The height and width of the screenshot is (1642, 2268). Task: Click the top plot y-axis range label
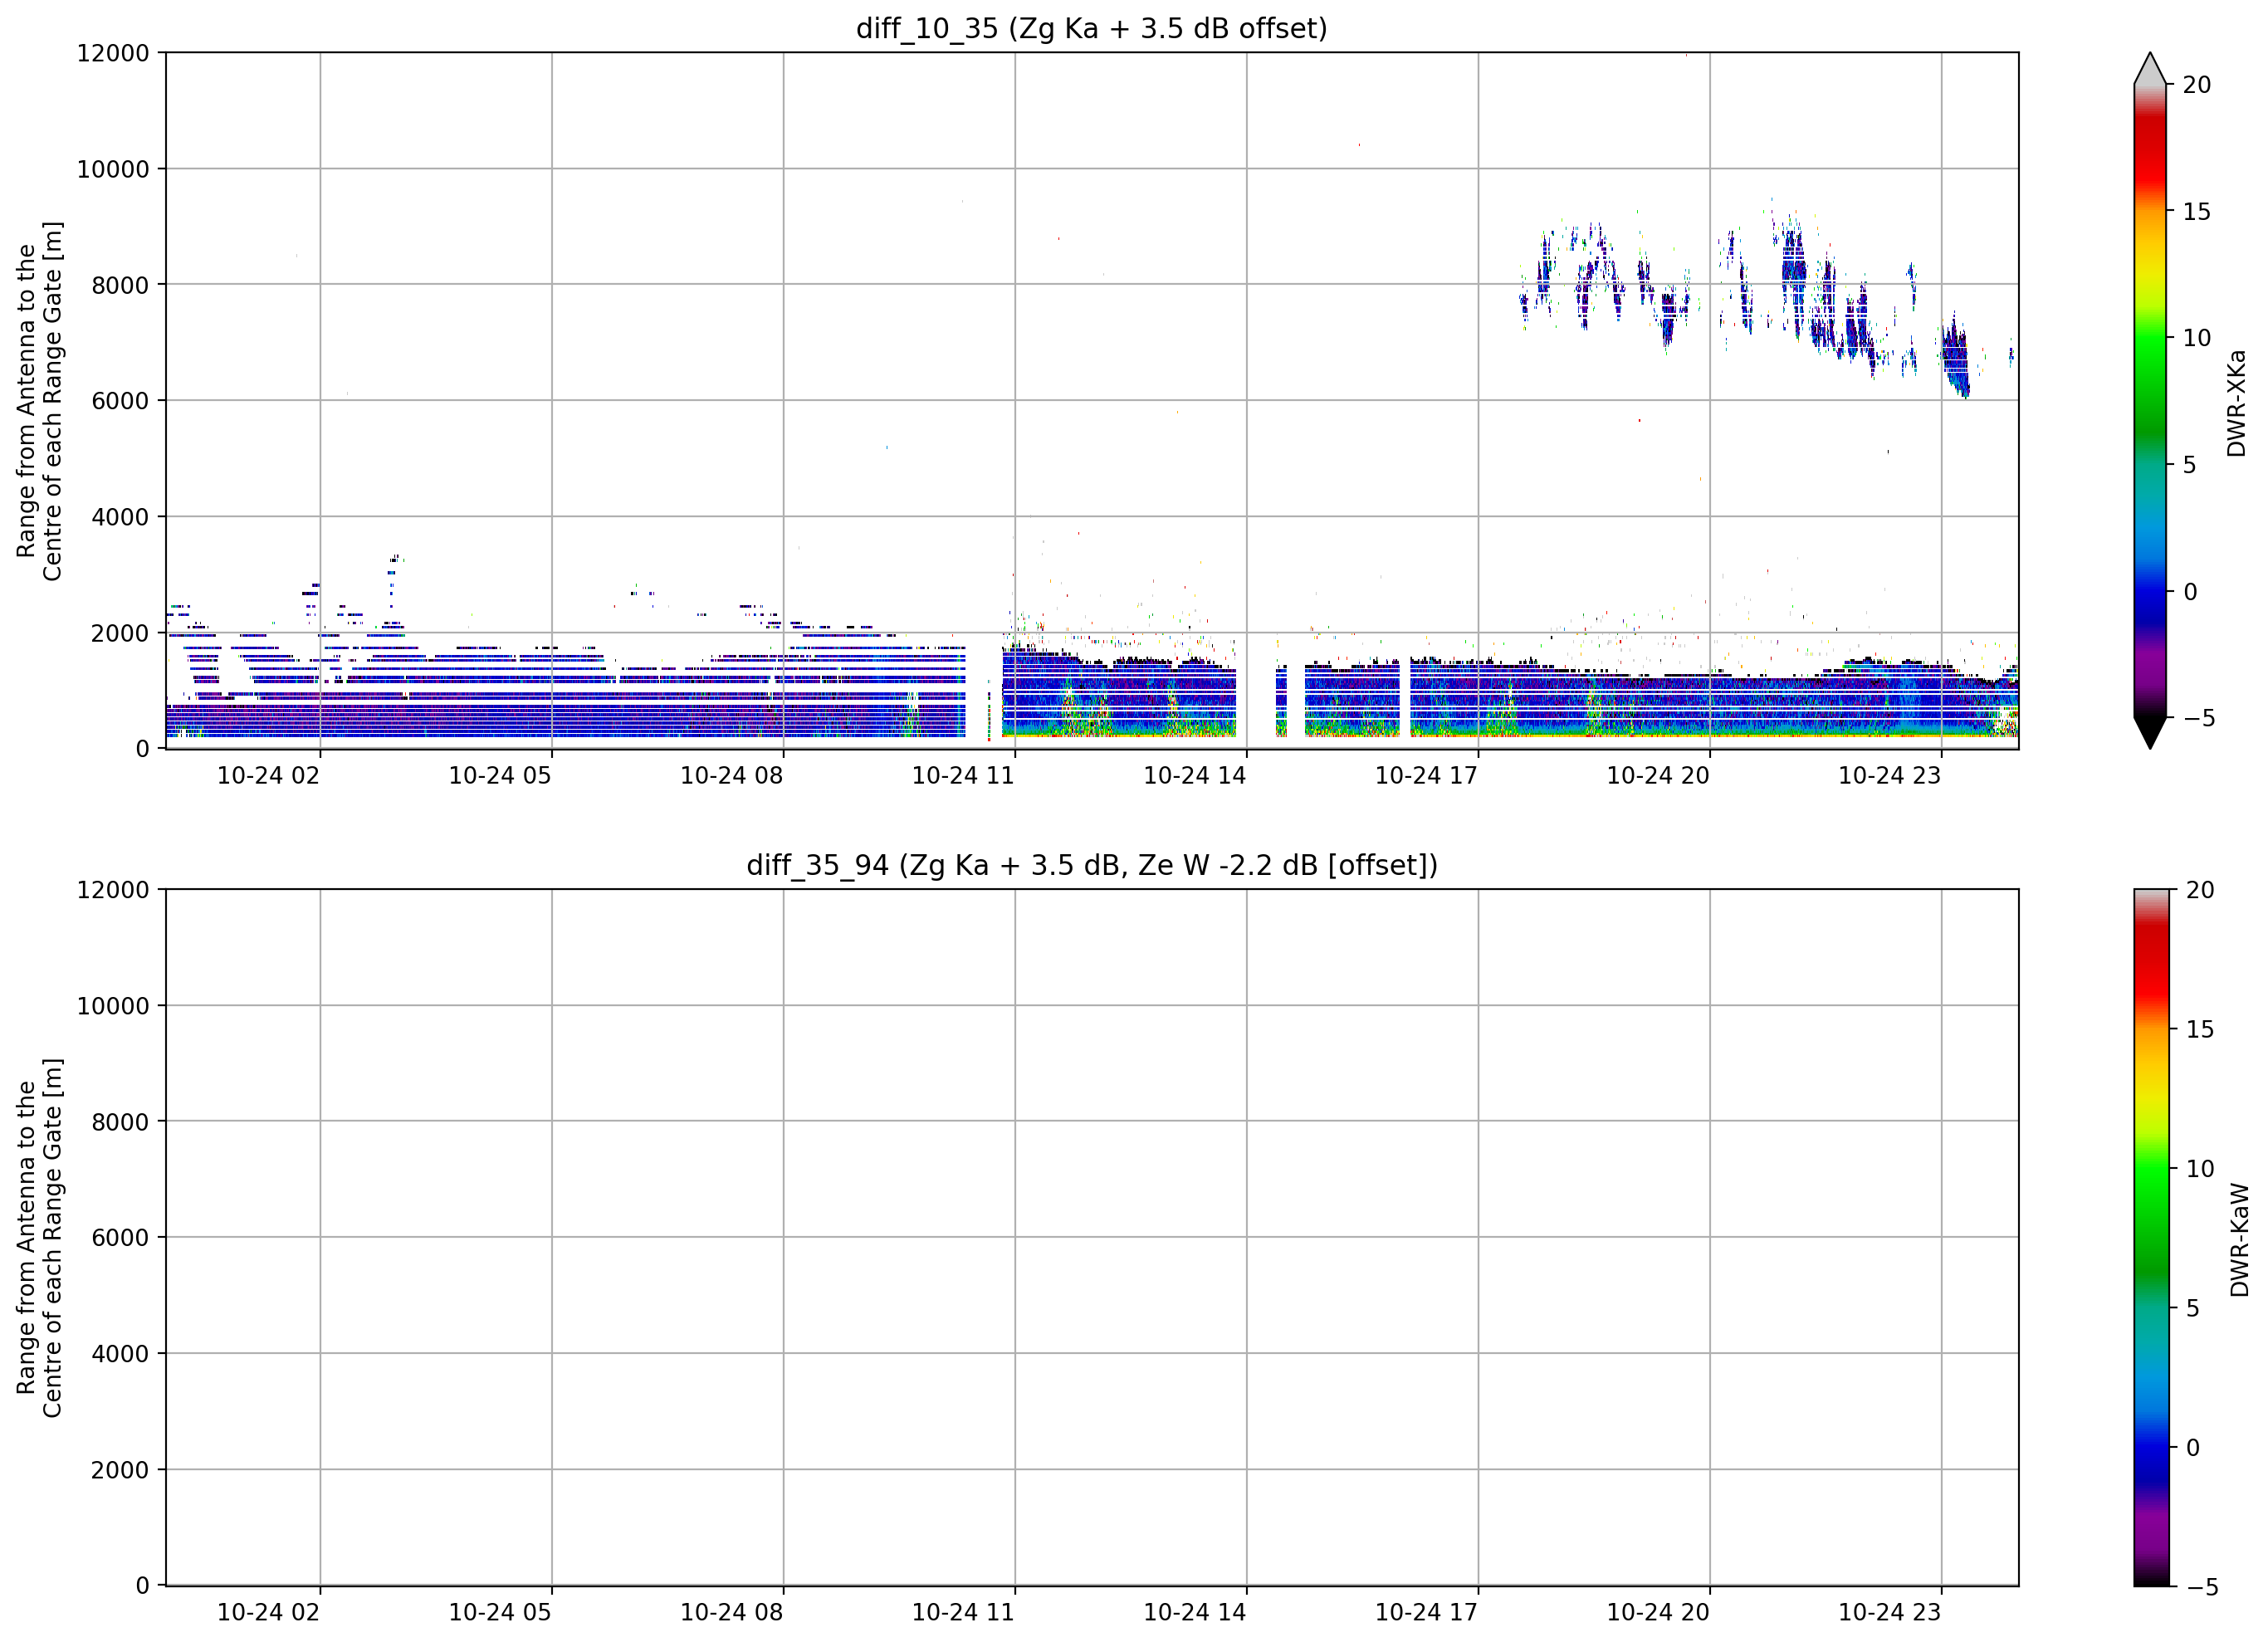pyautogui.click(x=39, y=401)
